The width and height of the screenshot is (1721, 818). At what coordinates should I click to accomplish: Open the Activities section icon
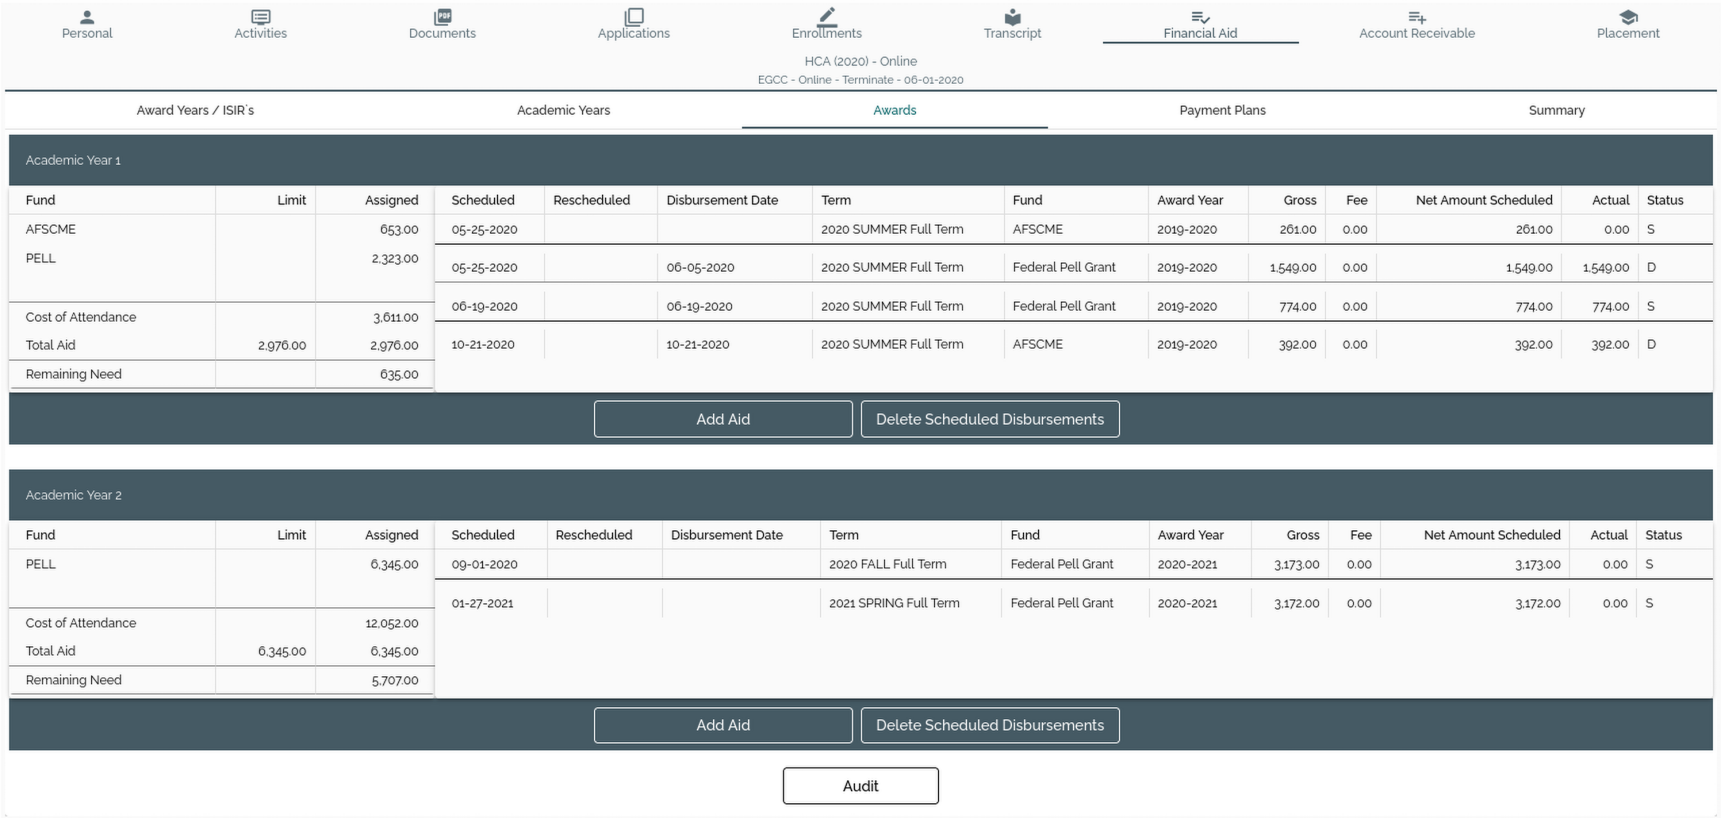tap(260, 17)
